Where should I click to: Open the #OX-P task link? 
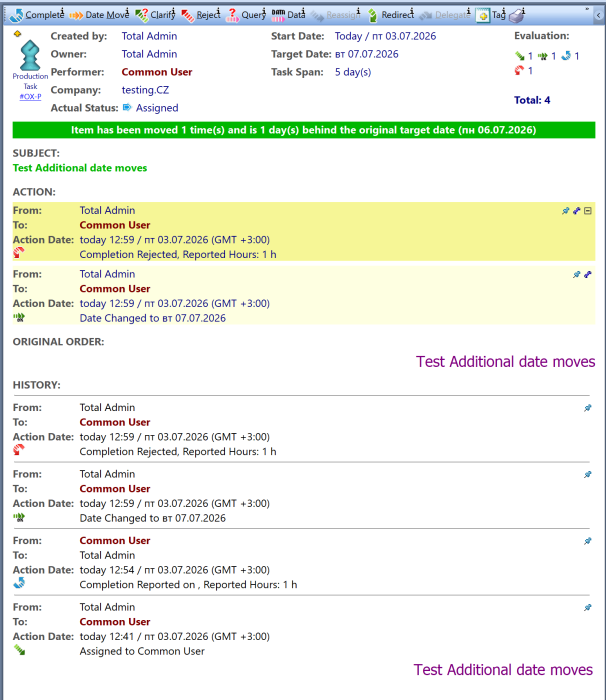tap(30, 96)
